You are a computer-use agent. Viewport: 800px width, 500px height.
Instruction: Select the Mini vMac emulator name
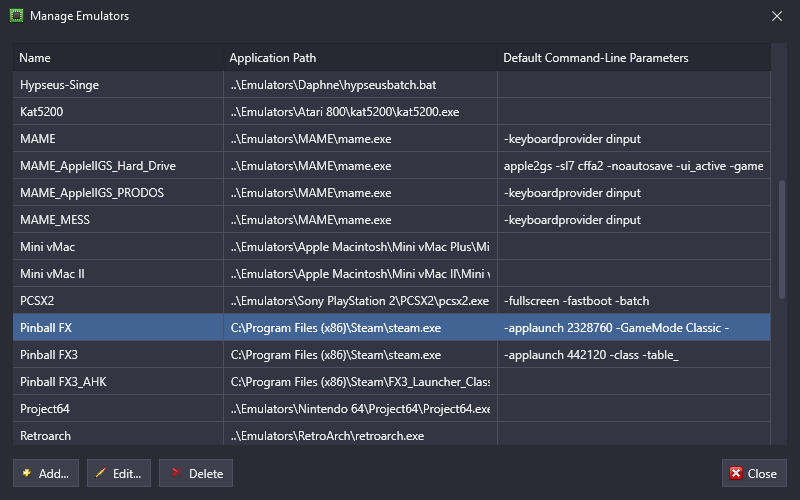[x=47, y=247]
